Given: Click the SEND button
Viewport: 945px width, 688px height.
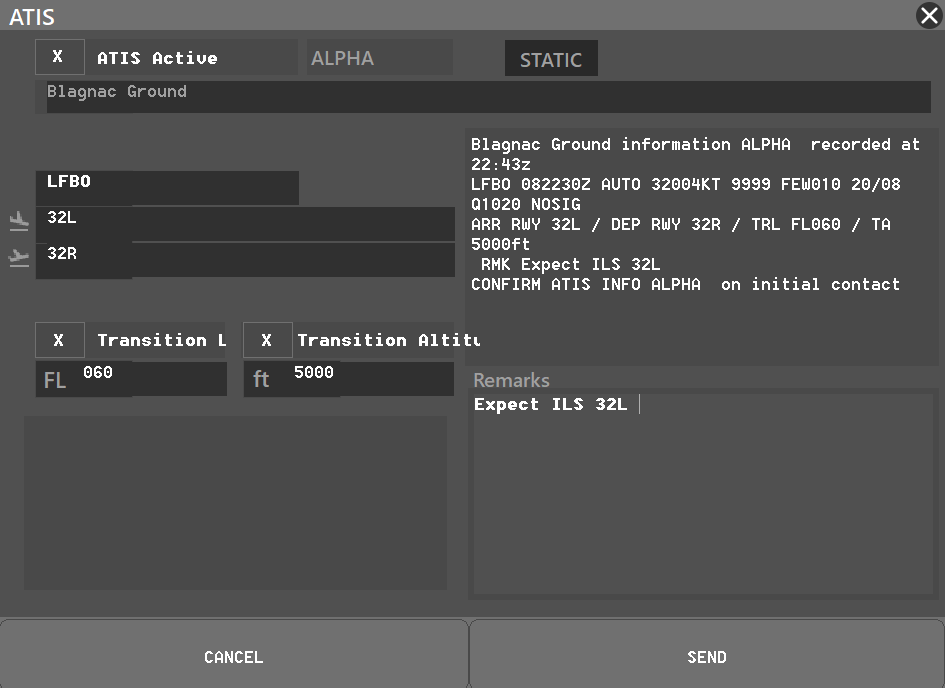Looking at the screenshot, I should [x=707, y=656].
